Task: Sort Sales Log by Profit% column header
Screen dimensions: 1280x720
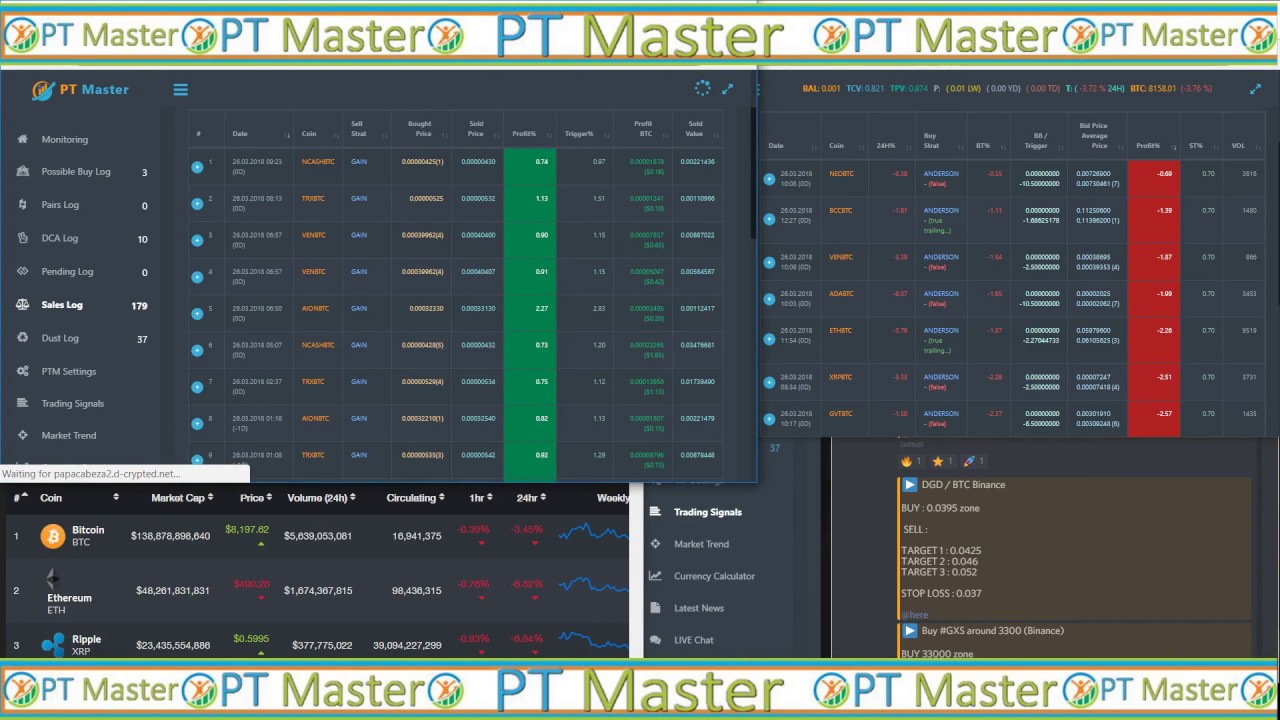Action: click(531, 133)
